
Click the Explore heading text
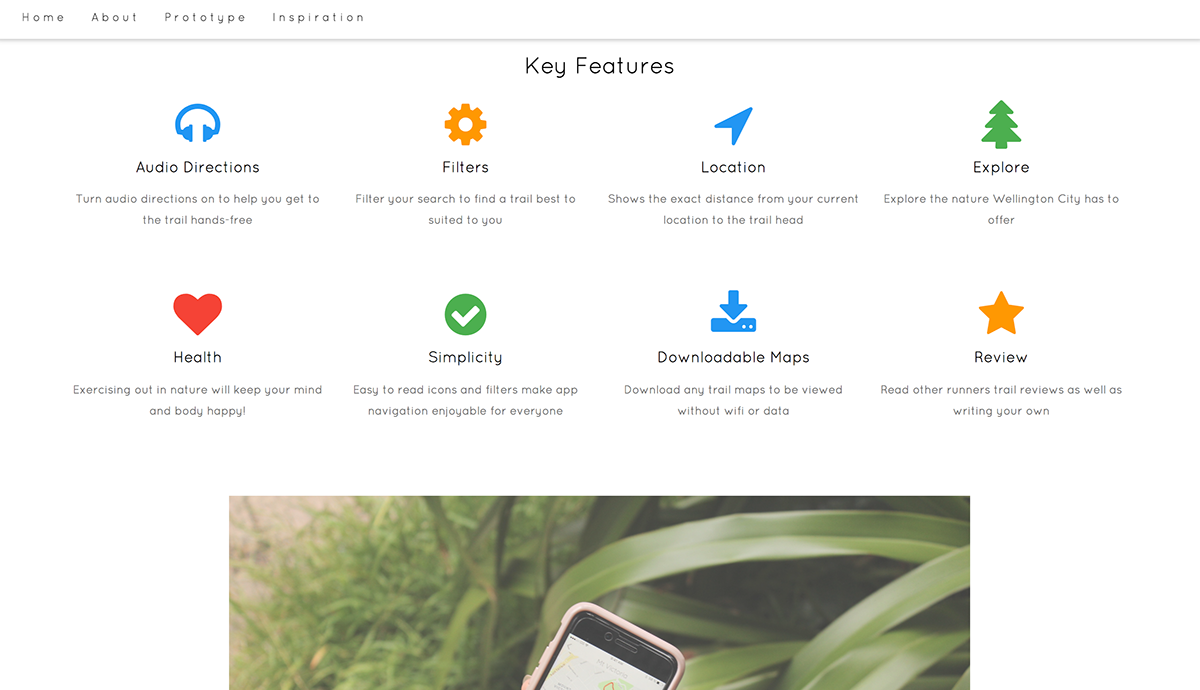[x=1001, y=167]
